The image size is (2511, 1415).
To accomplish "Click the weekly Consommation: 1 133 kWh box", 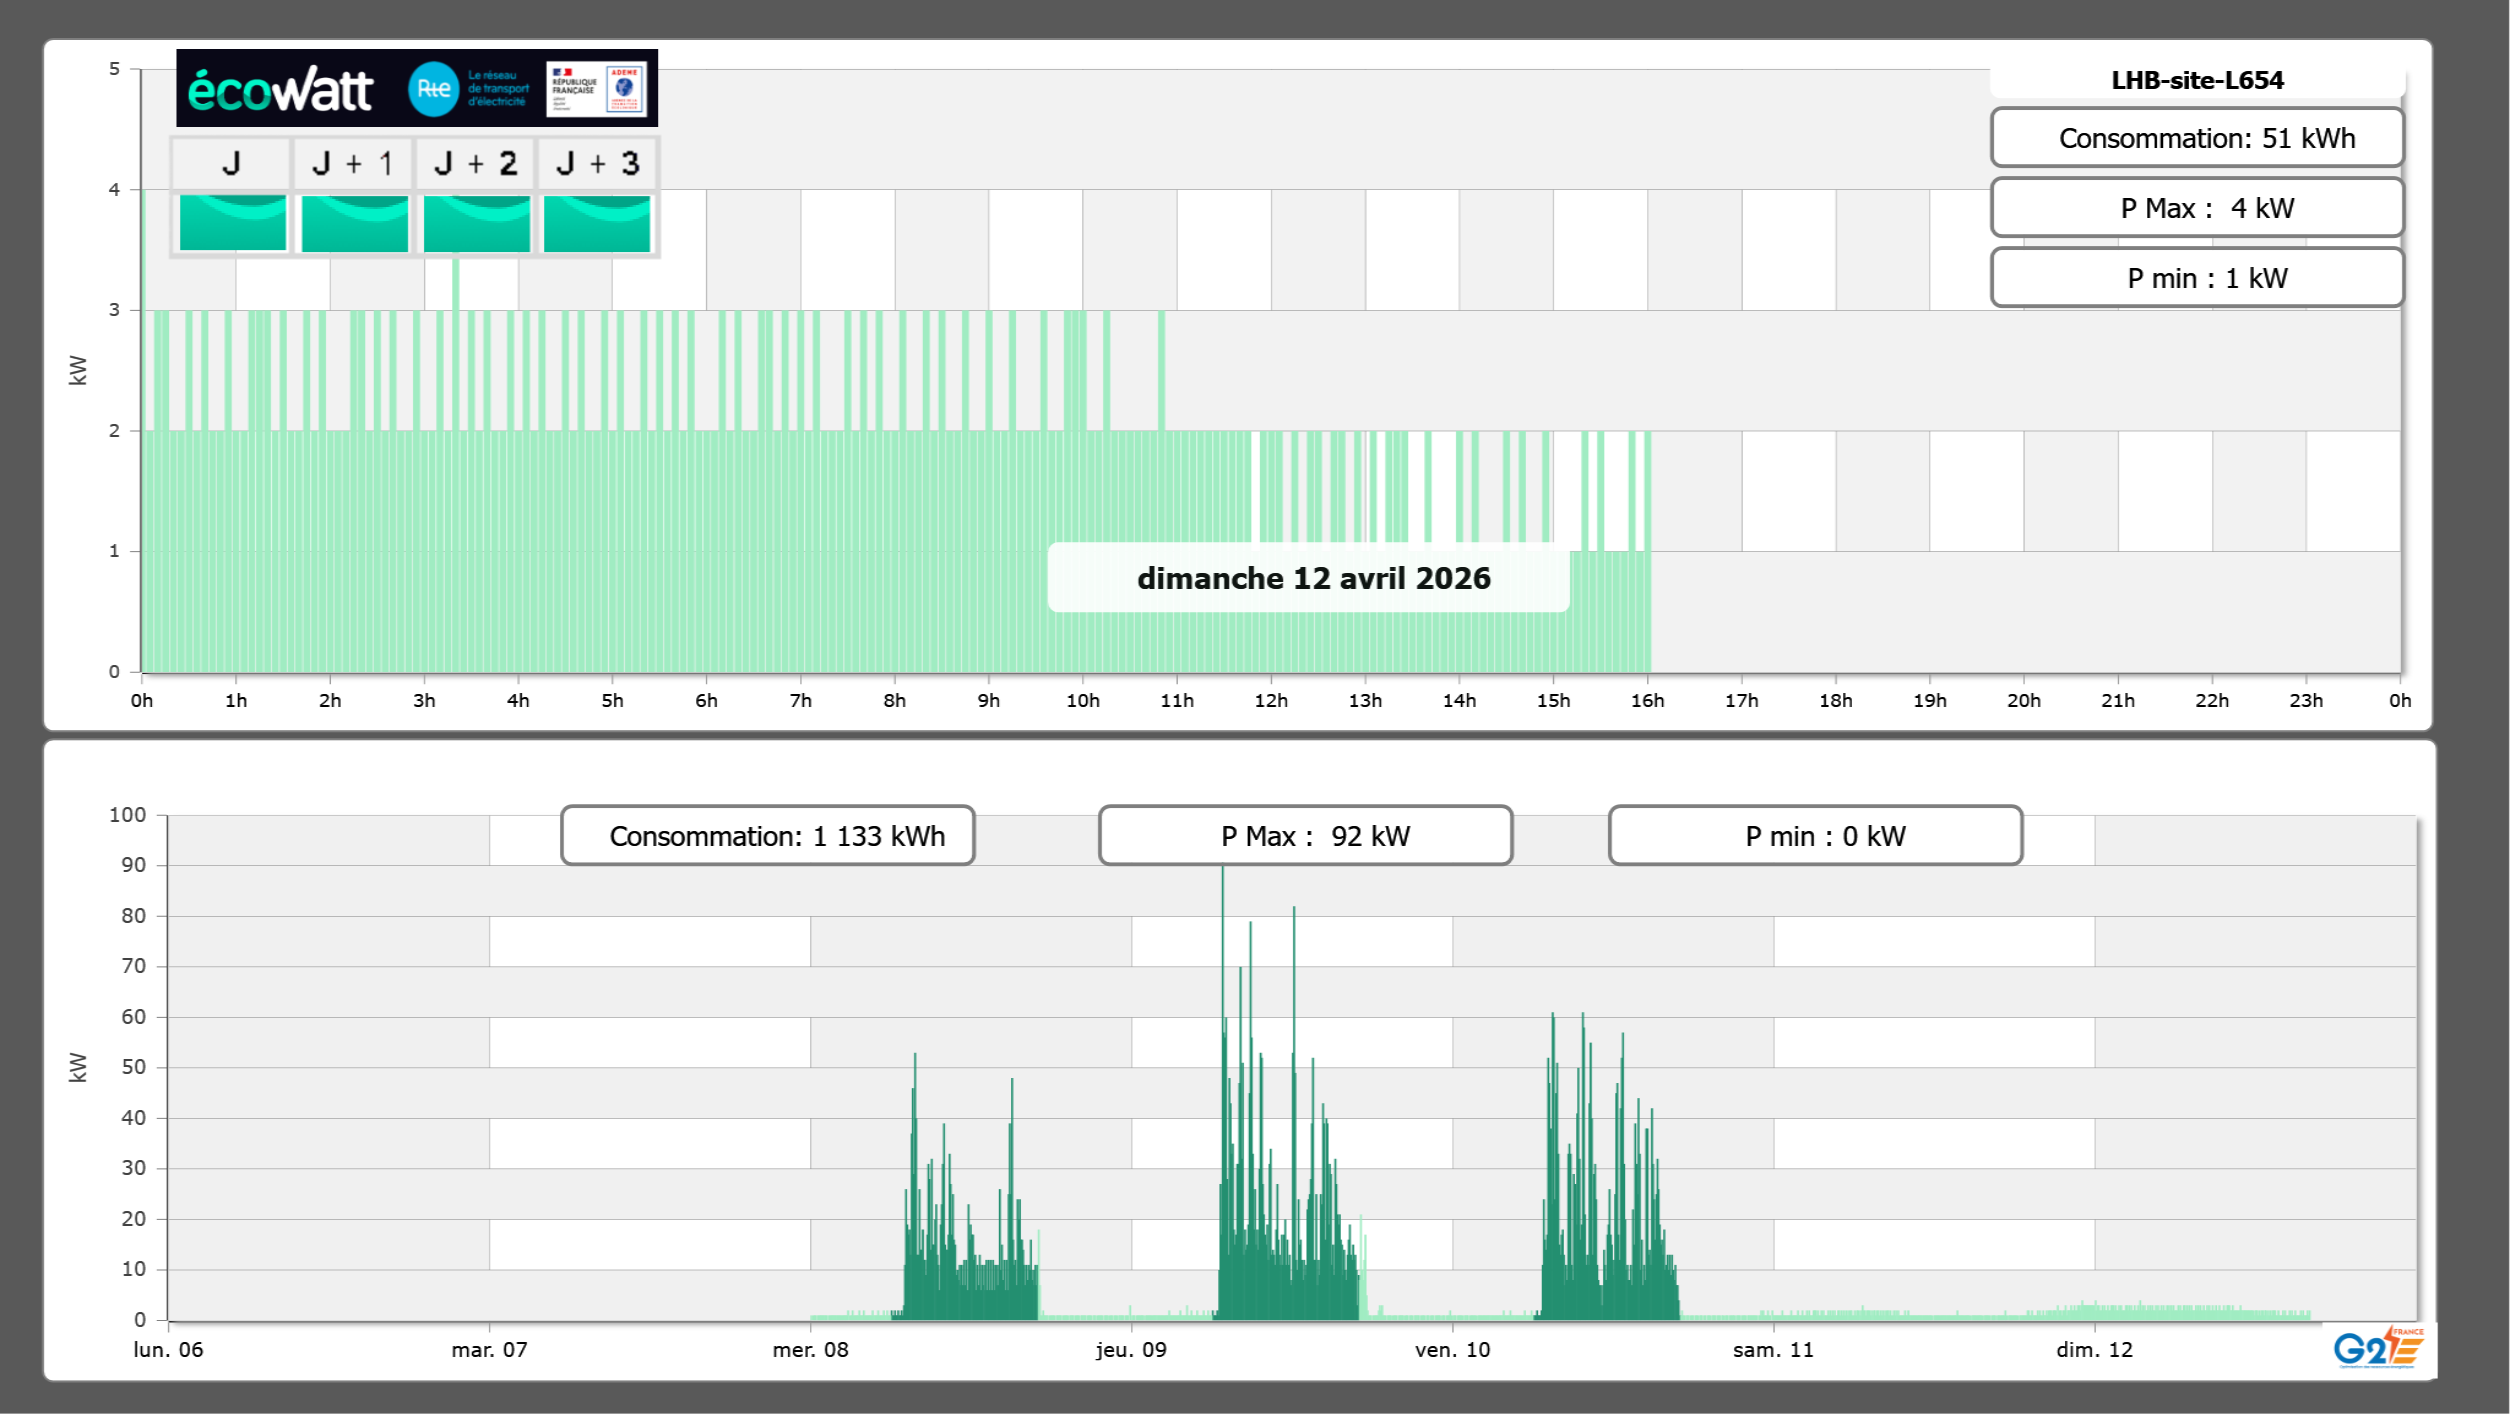I will (767, 835).
